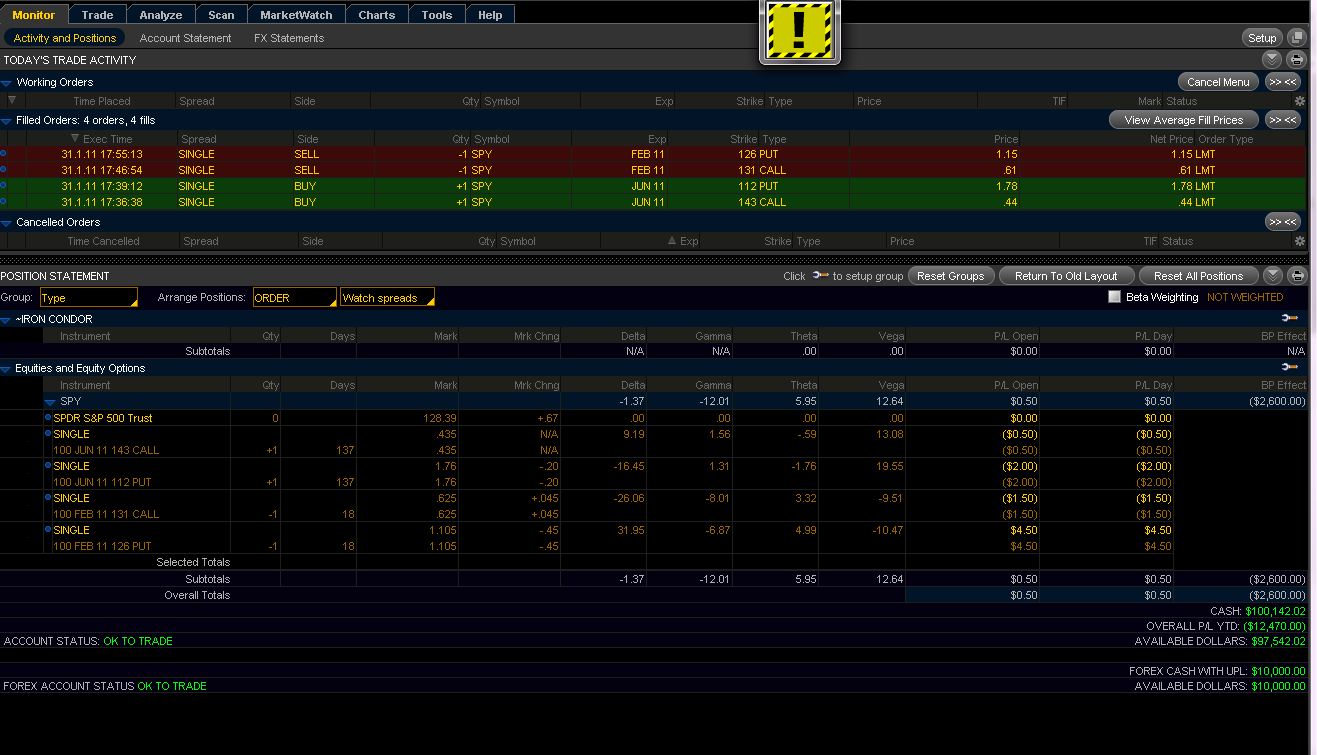Collapse the Filled Orders section
This screenshot has height=755, width=1317.
(x=7, y=121)
